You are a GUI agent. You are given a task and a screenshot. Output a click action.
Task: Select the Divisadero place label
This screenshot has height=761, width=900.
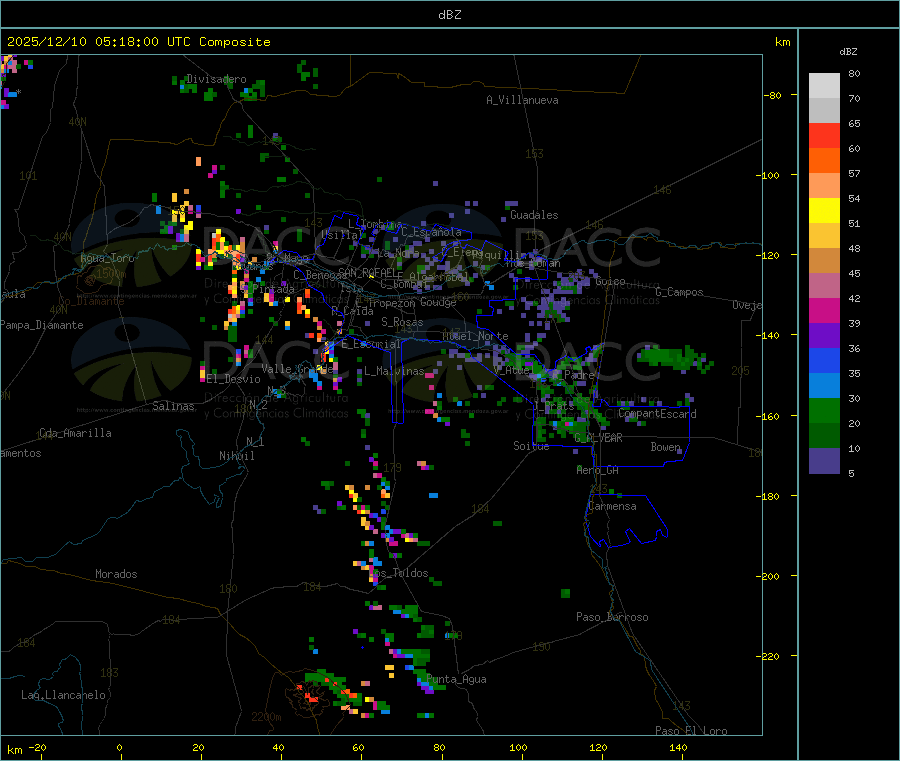(216, 79)
